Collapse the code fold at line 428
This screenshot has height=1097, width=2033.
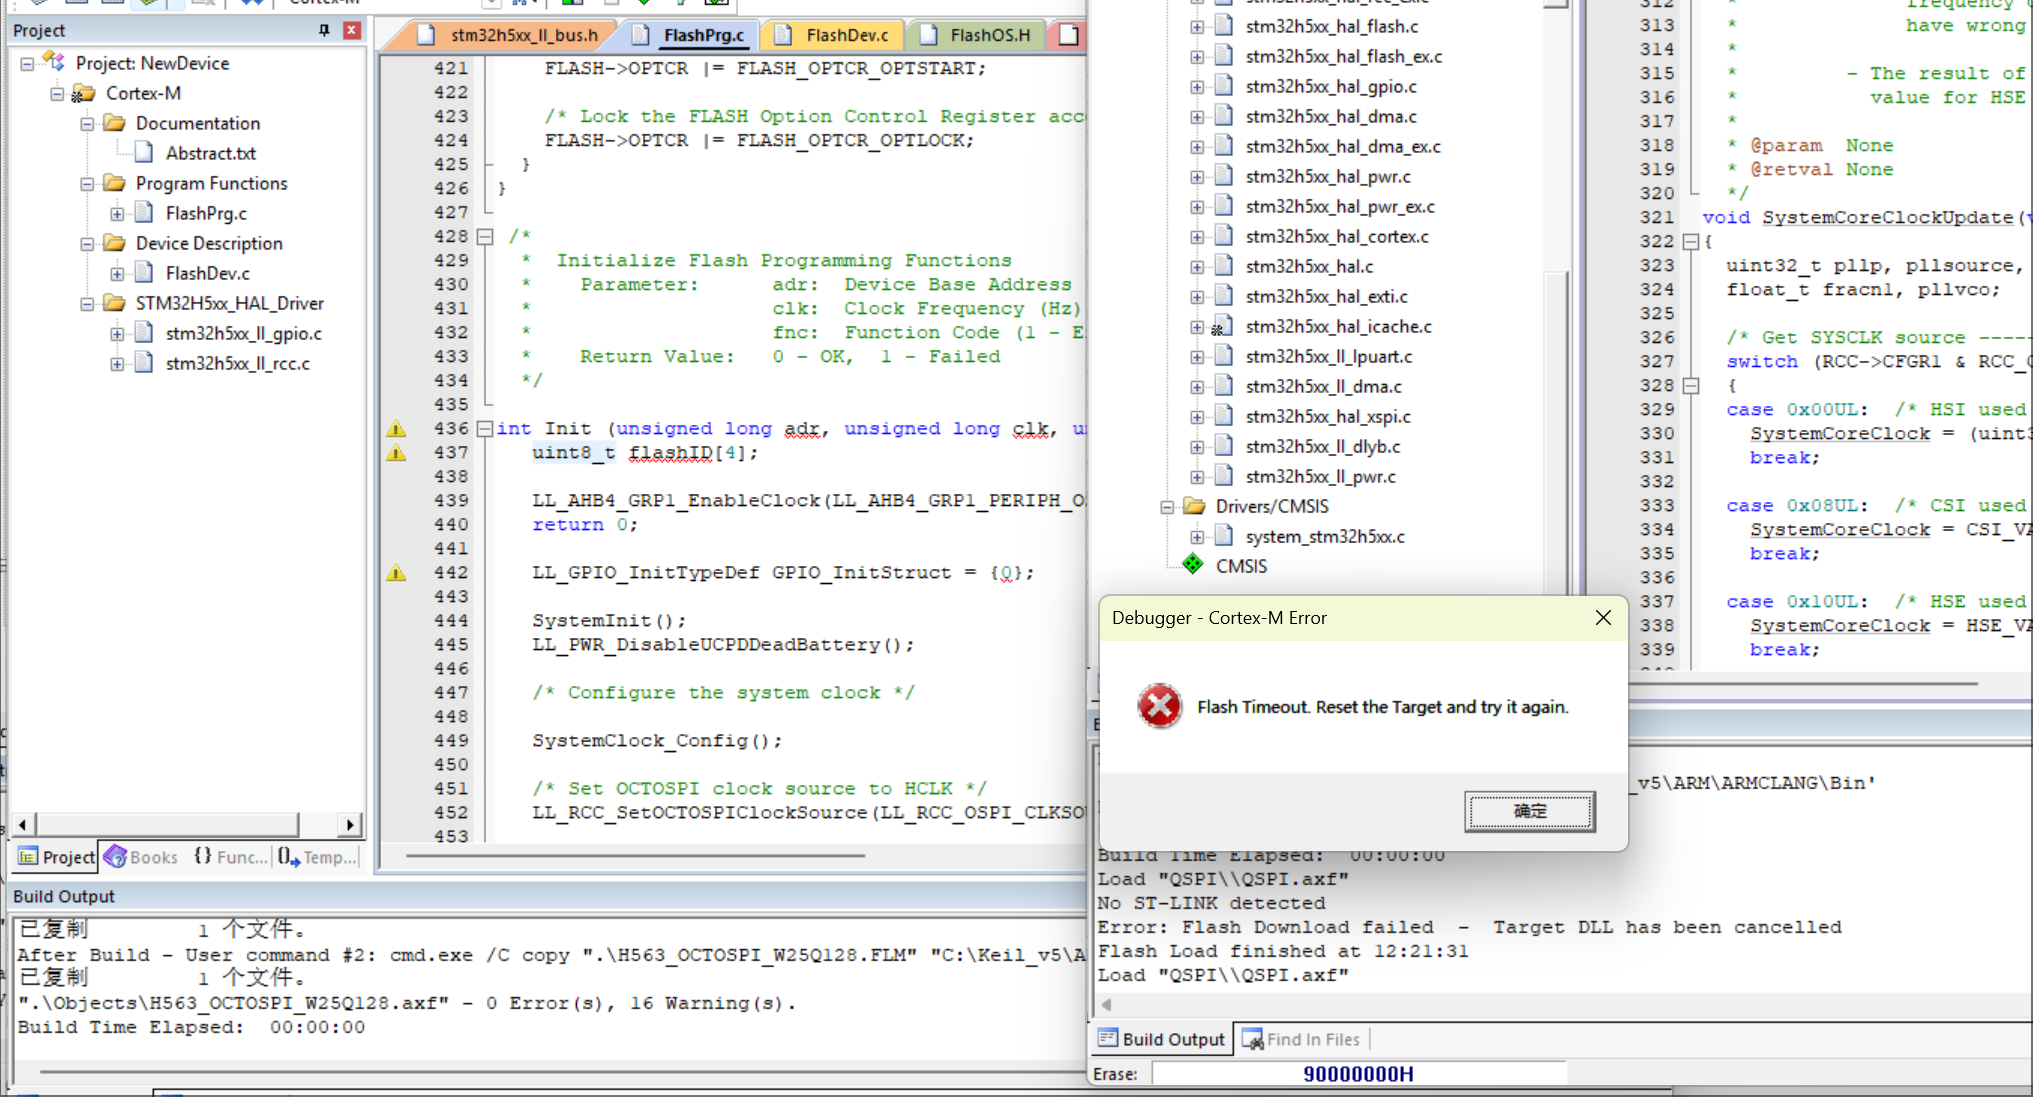(485, 237)
